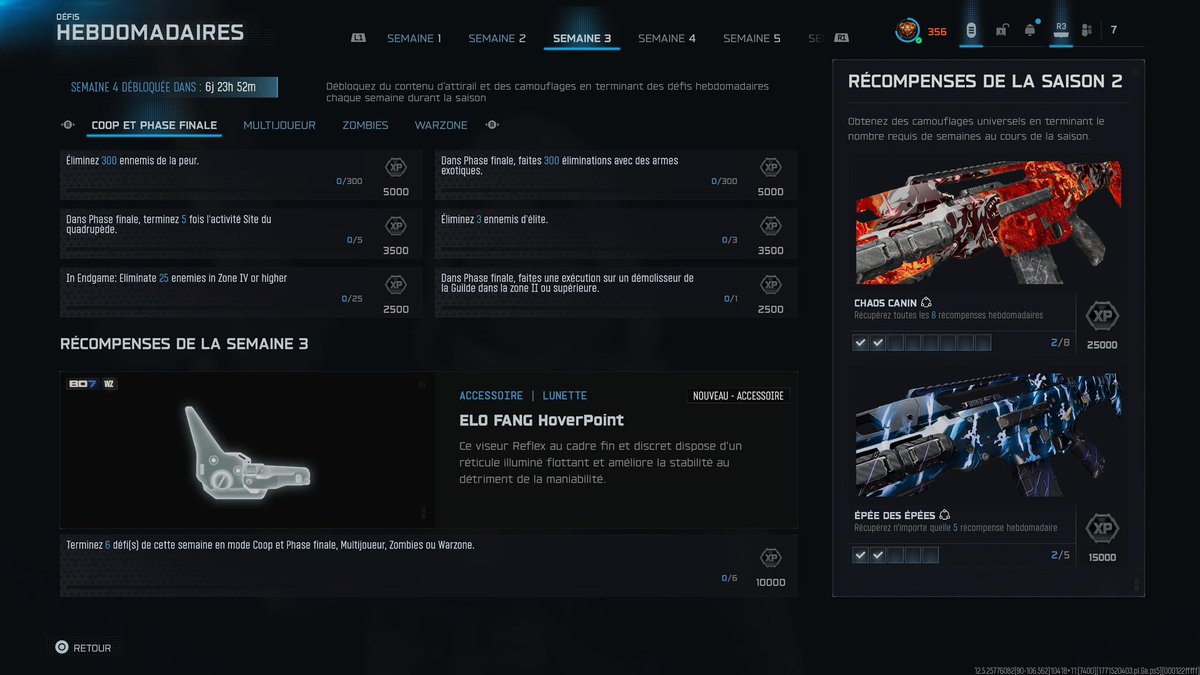Click the Chaos Canin 2/8 progress counter
Image resolution: width=1200 pixels, height=675 pixels.
tap(1060, 343)
